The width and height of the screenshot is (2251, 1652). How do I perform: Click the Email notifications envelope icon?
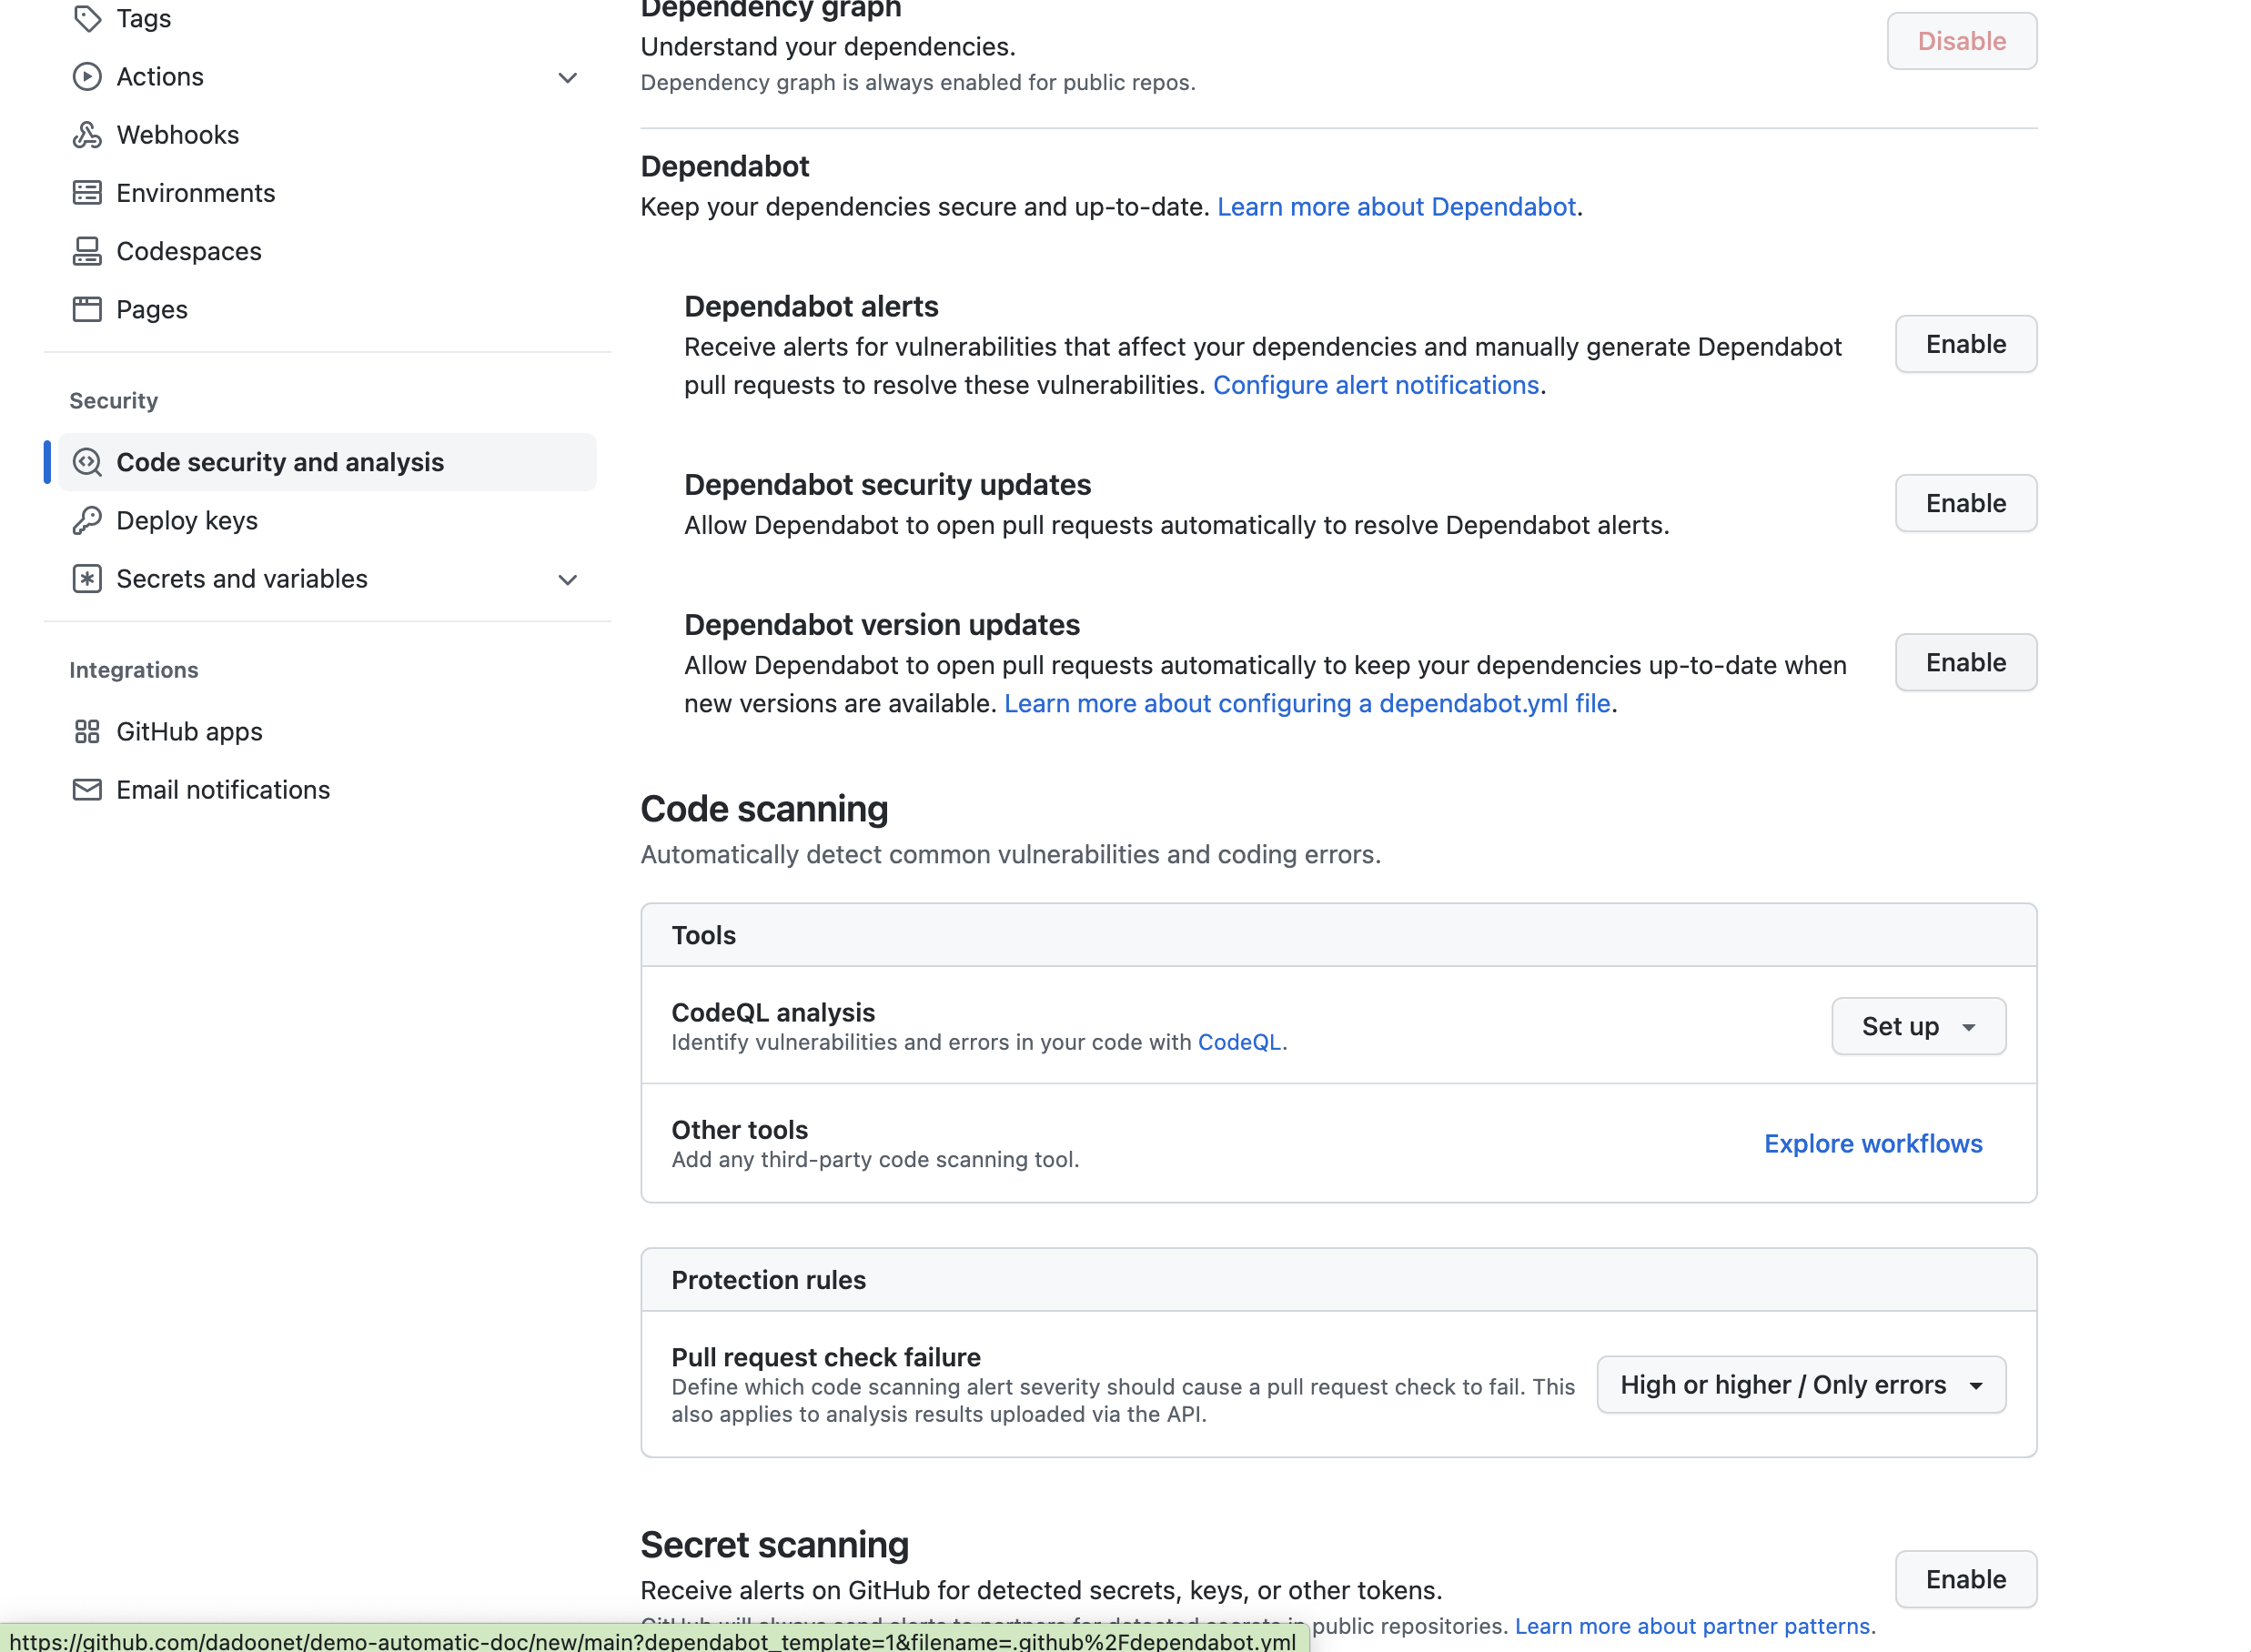87,790
